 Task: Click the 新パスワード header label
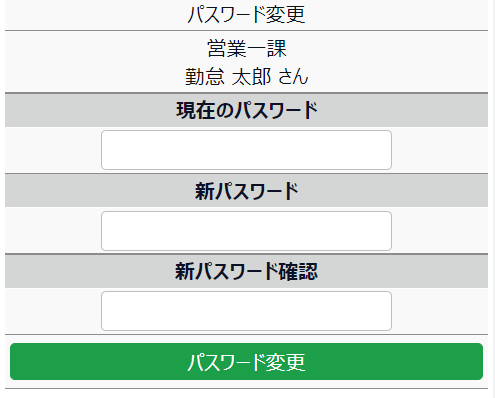tap(247, 191)
